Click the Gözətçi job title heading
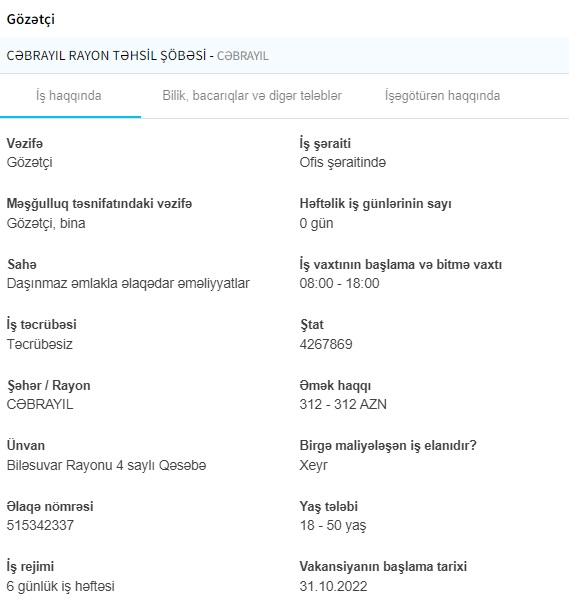 coord(31,19)
